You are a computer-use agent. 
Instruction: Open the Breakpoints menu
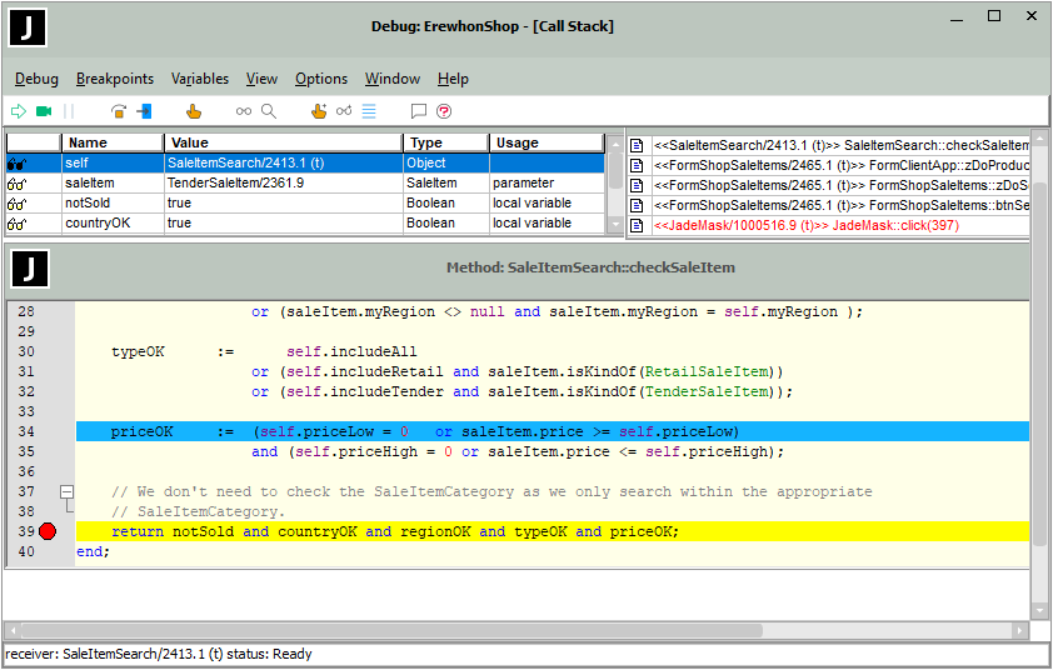click(115, 79)
